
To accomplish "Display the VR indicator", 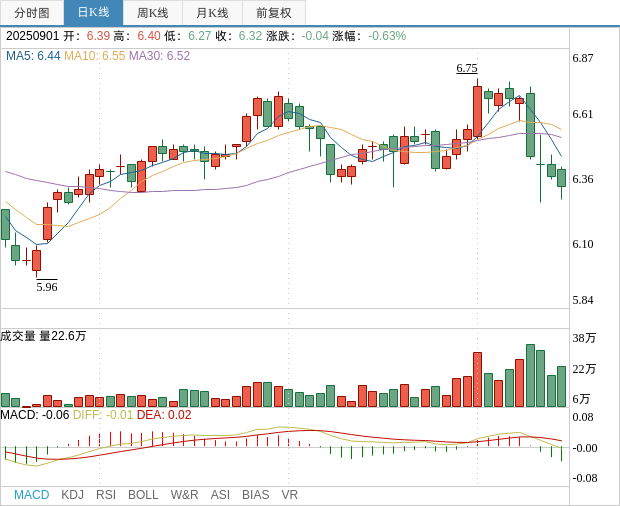I will tap(290, 495).
